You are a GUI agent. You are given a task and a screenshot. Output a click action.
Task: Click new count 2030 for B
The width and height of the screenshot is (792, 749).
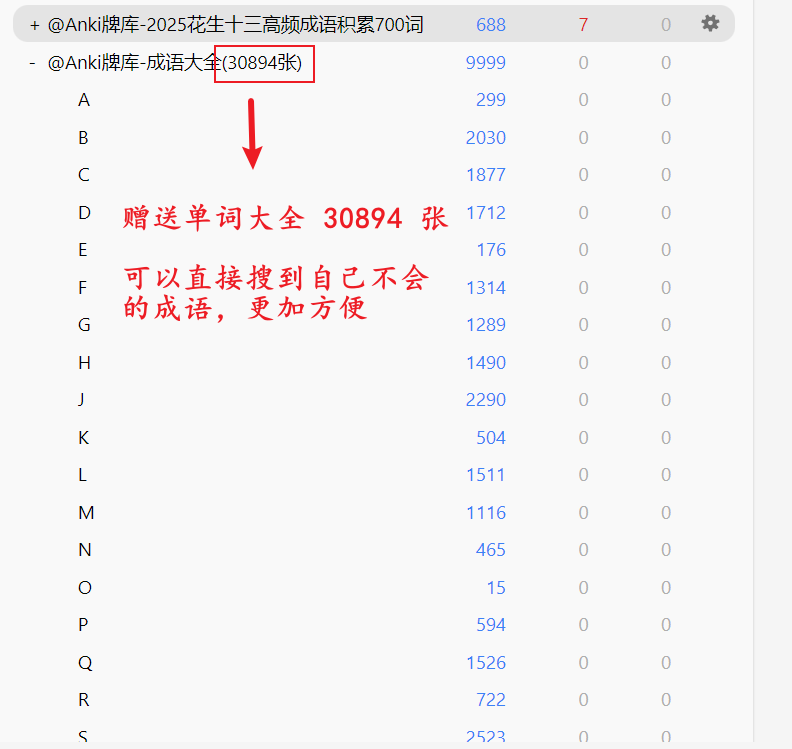click(x=485, y=137)
